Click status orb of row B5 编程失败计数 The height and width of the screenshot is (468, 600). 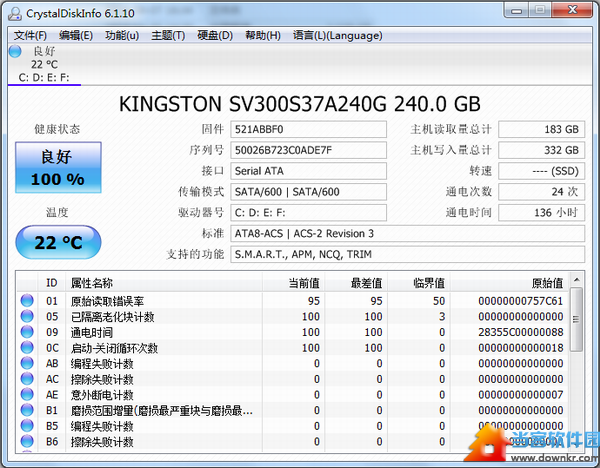tap(27, 426)
